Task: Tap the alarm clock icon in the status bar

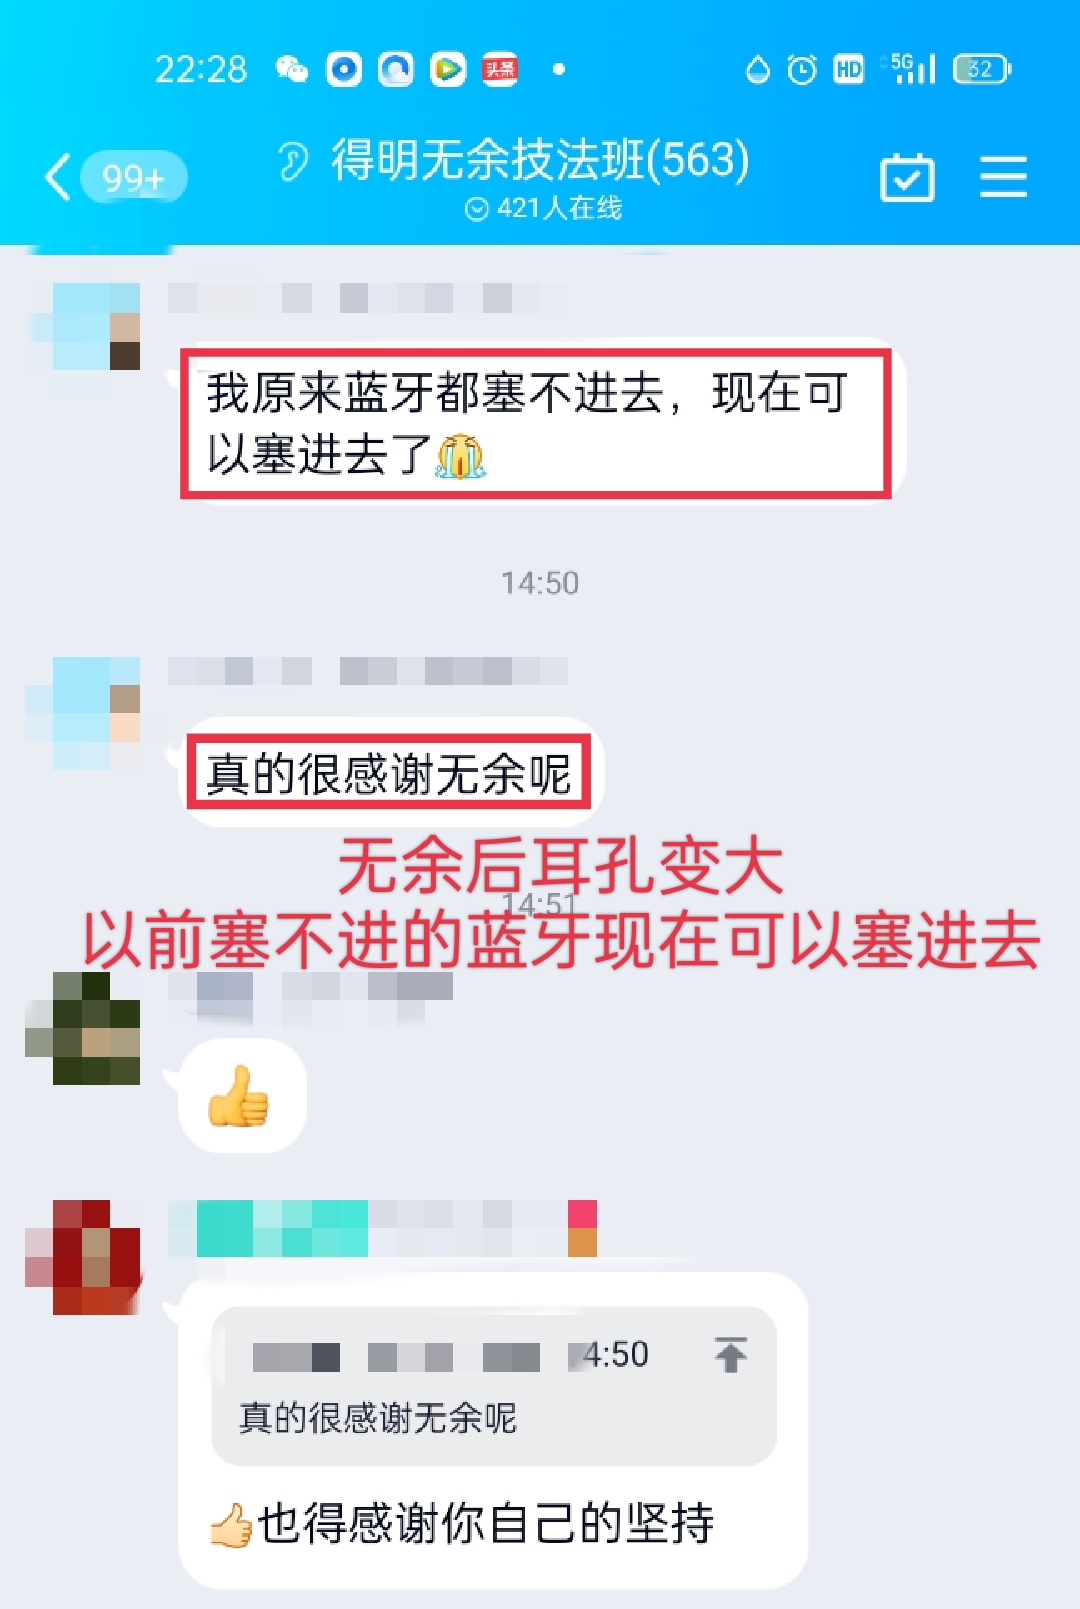Action: tap(802, 69)
